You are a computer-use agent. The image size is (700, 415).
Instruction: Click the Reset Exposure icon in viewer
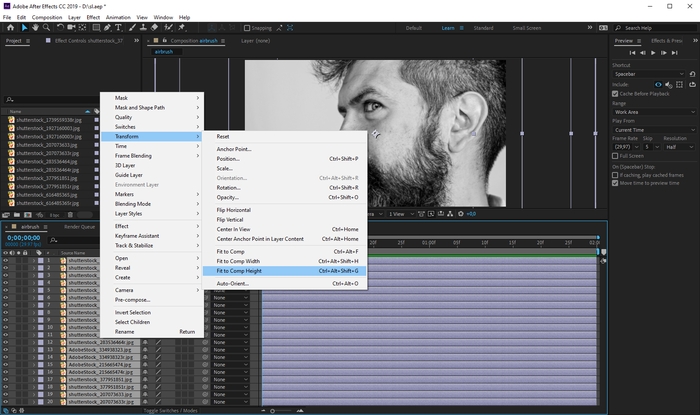pyautogui.click(x=461, y=214)
